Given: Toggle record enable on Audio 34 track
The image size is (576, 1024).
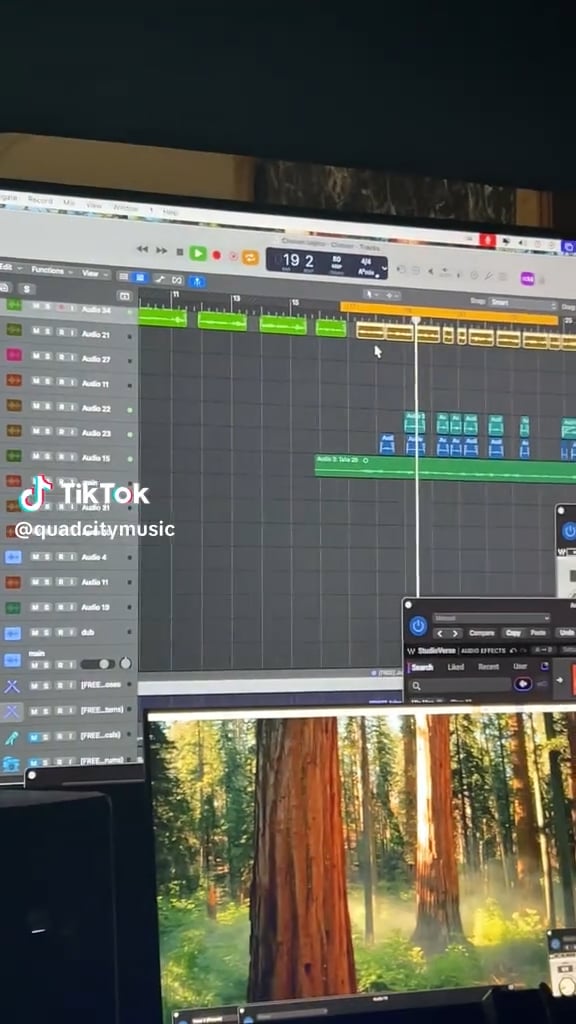Looking at the screenshot, I should pos(61,306).
